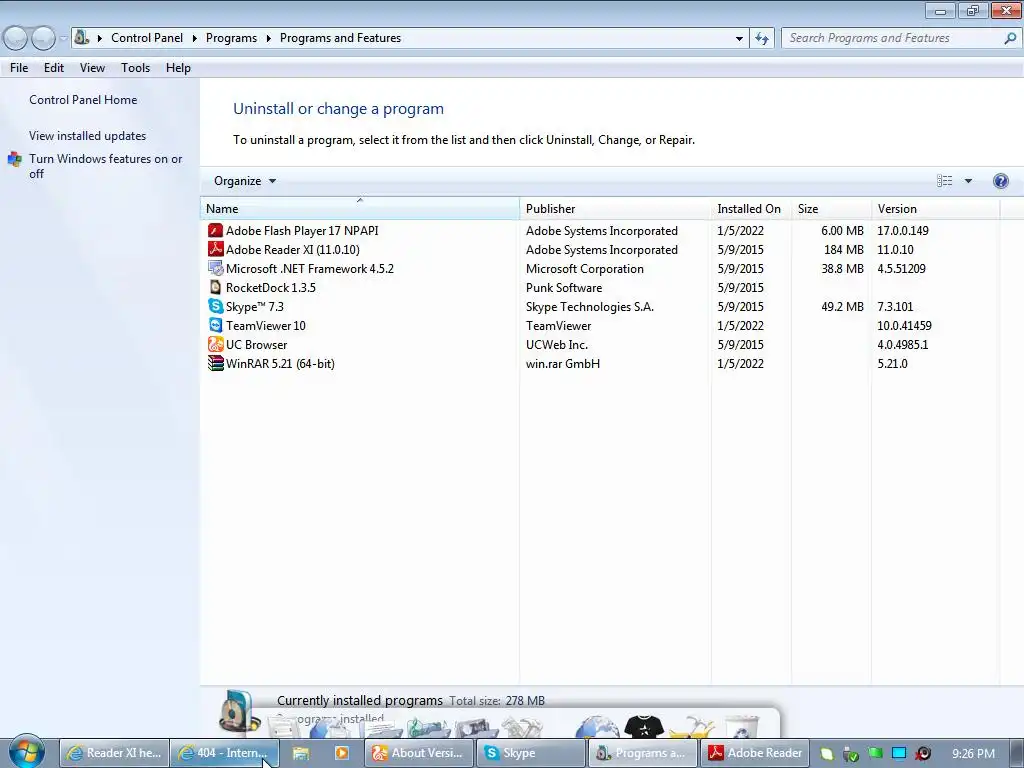Click Programs and Features breadcrumb

point(340,38)
